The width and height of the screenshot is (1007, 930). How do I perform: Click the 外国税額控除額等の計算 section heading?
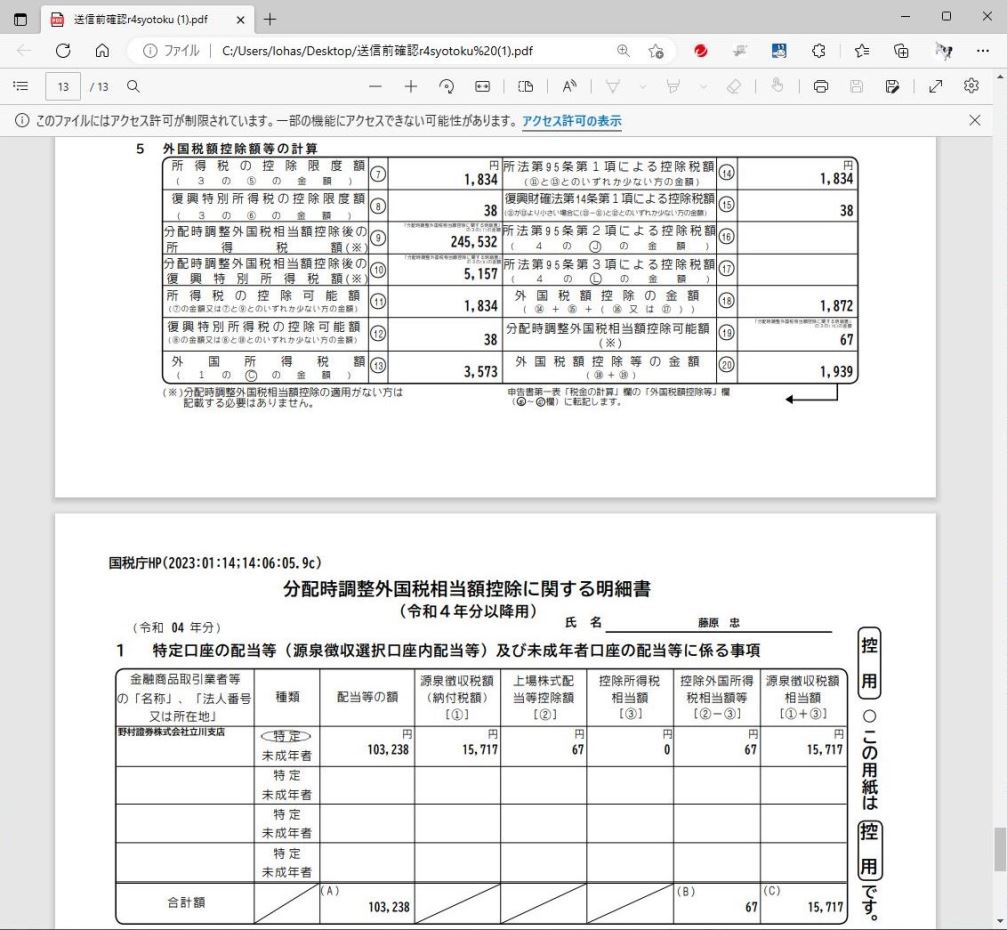240,149
